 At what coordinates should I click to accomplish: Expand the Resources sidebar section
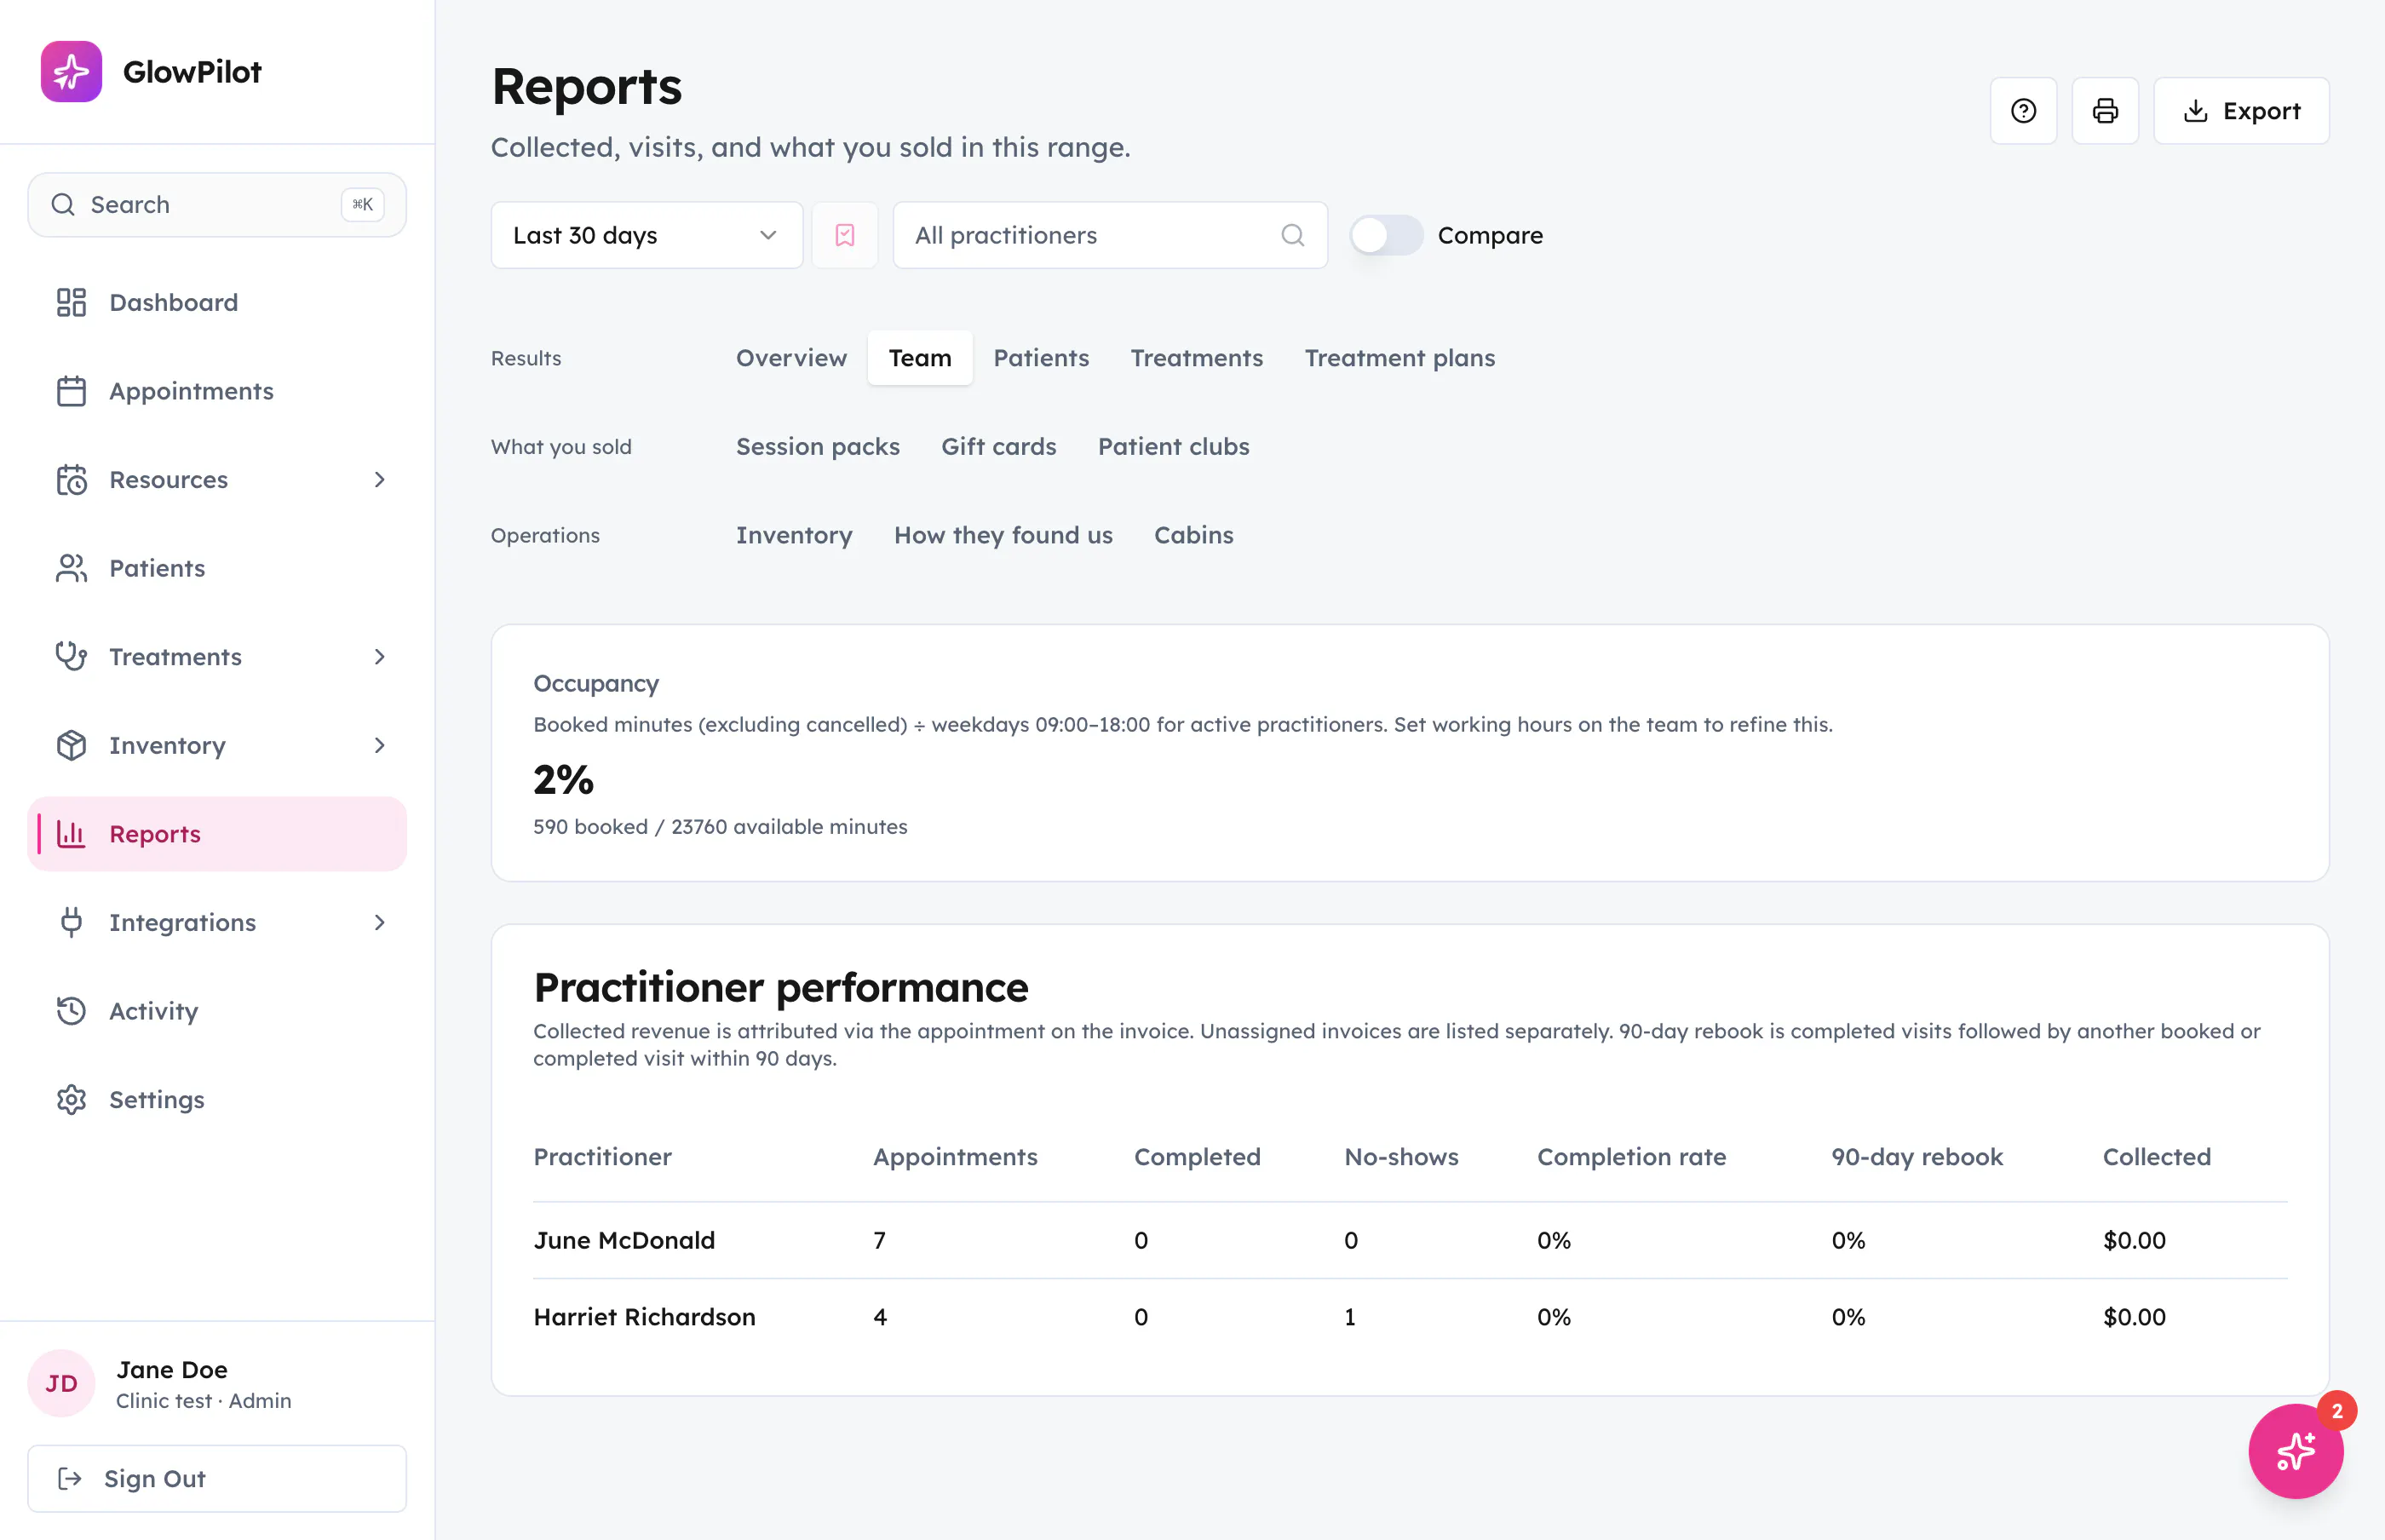click(217, 479)
